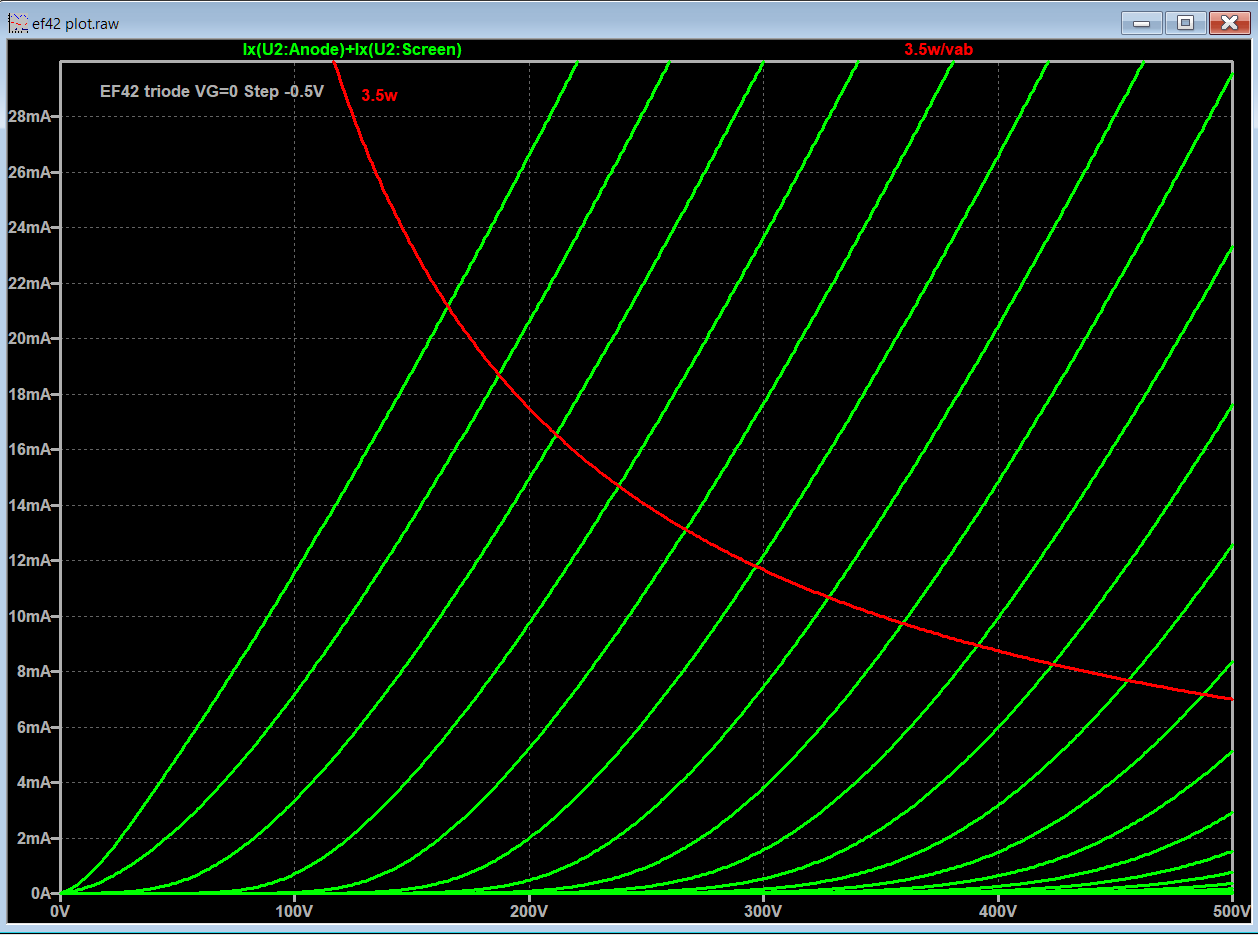Select the red 3.5w/vab trace label

[x=938, y=49]
